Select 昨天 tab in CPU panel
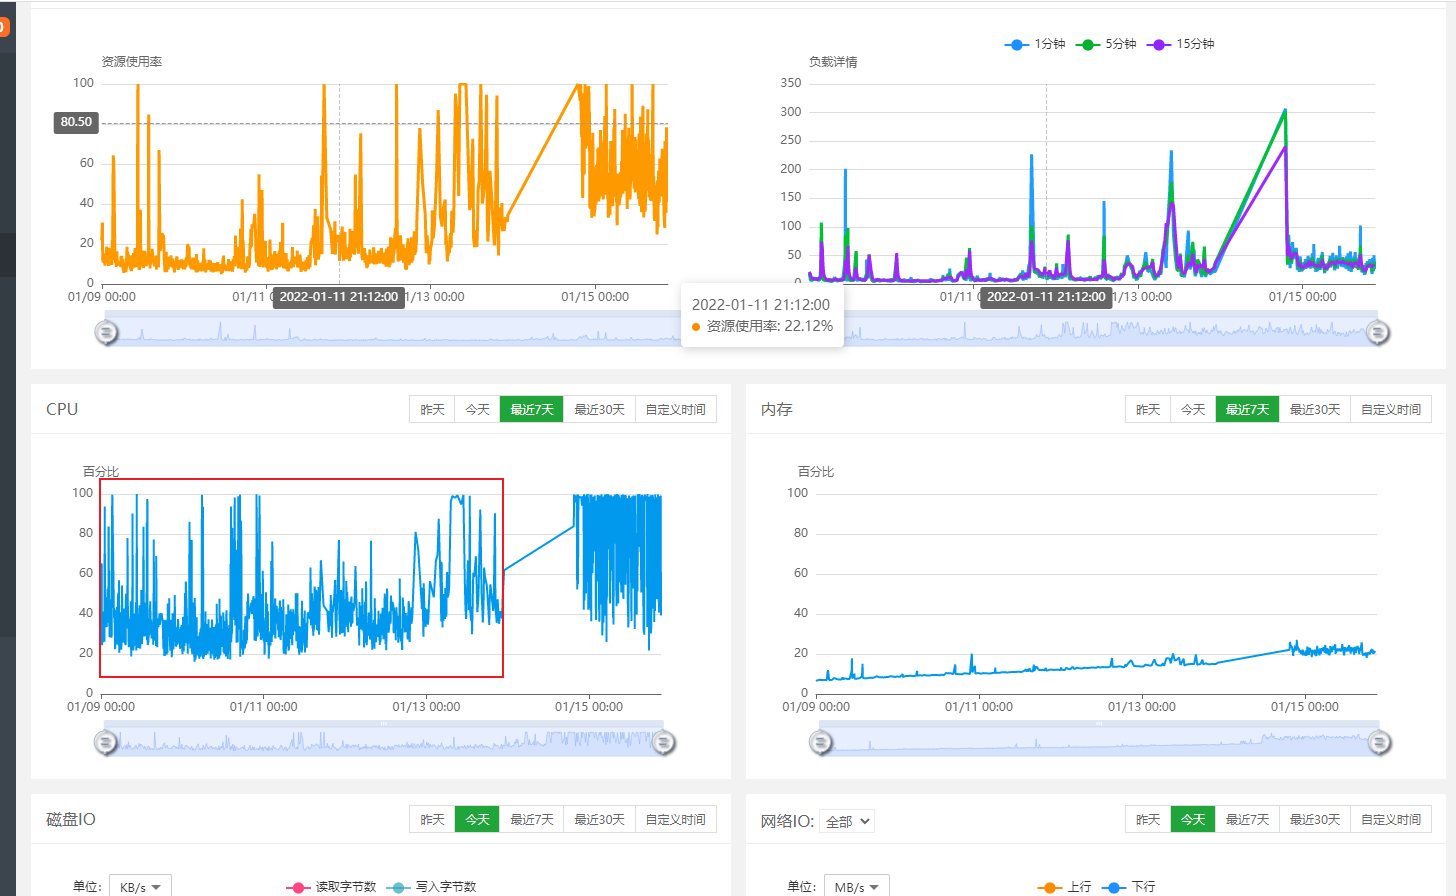The image size is (1456, 896). pos(432,409)
